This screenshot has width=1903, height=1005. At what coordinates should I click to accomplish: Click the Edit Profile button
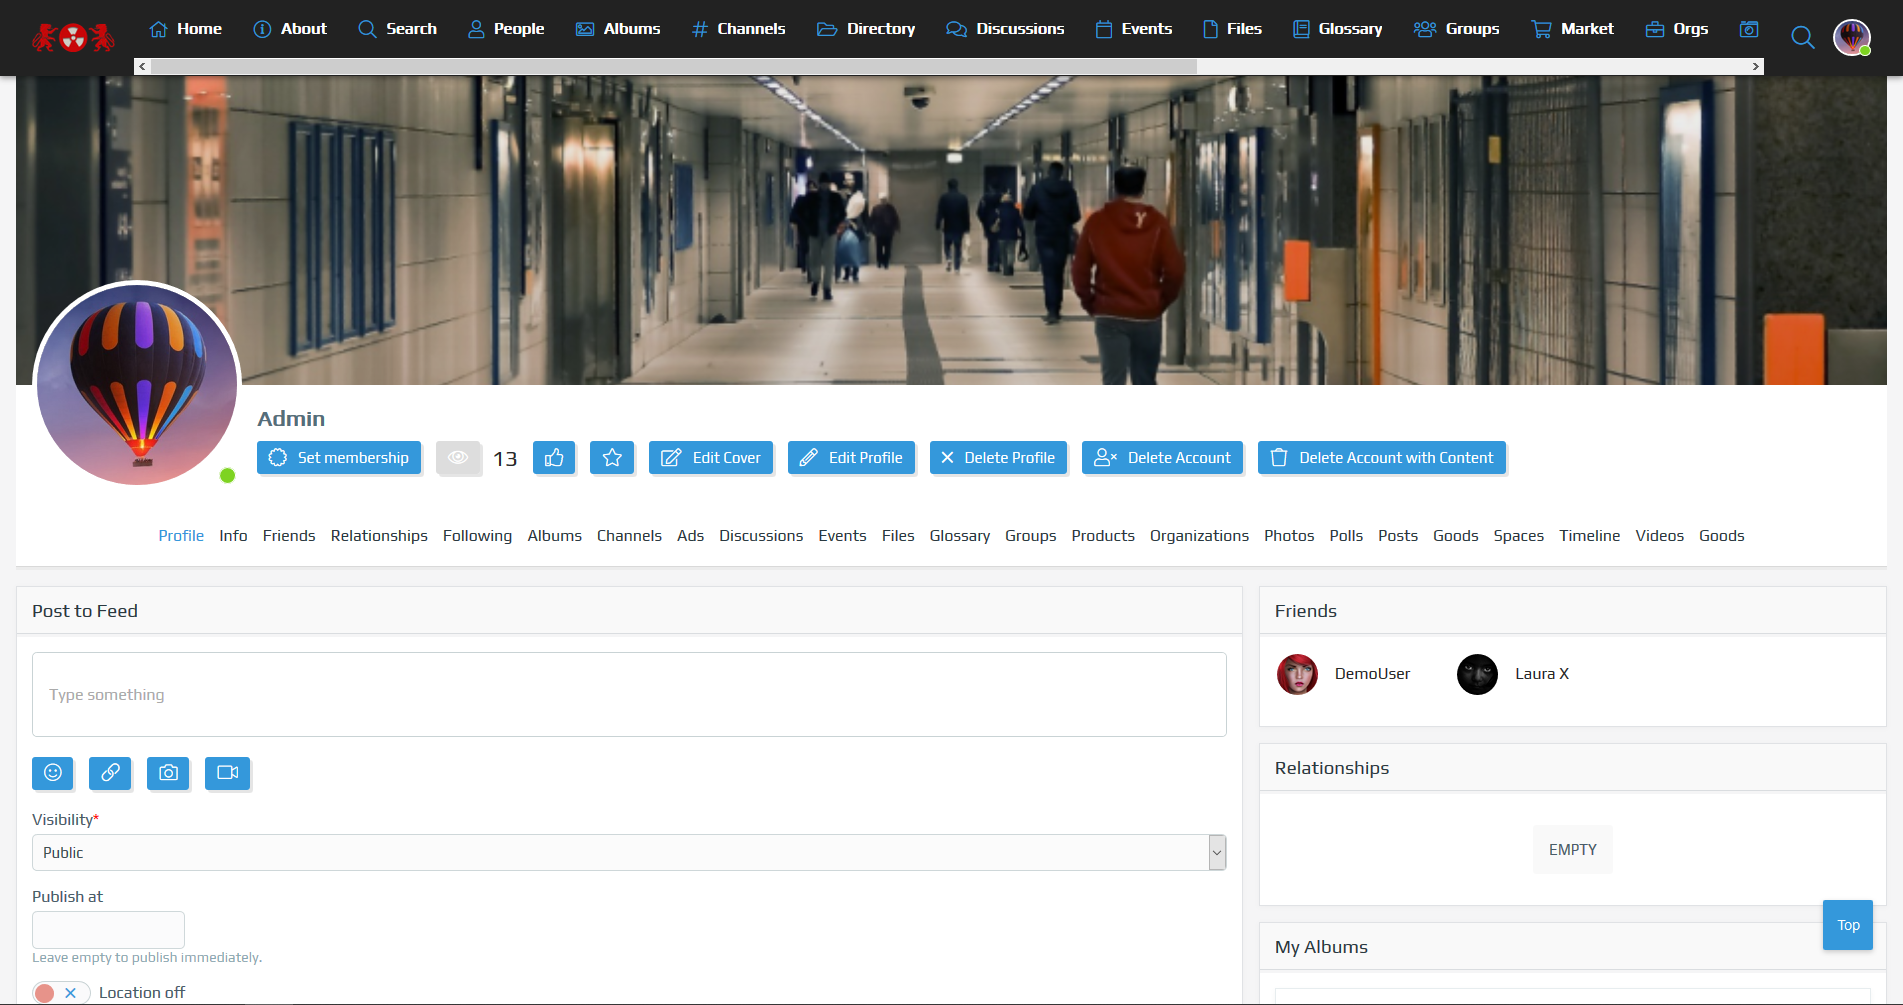tap(851, 458)
